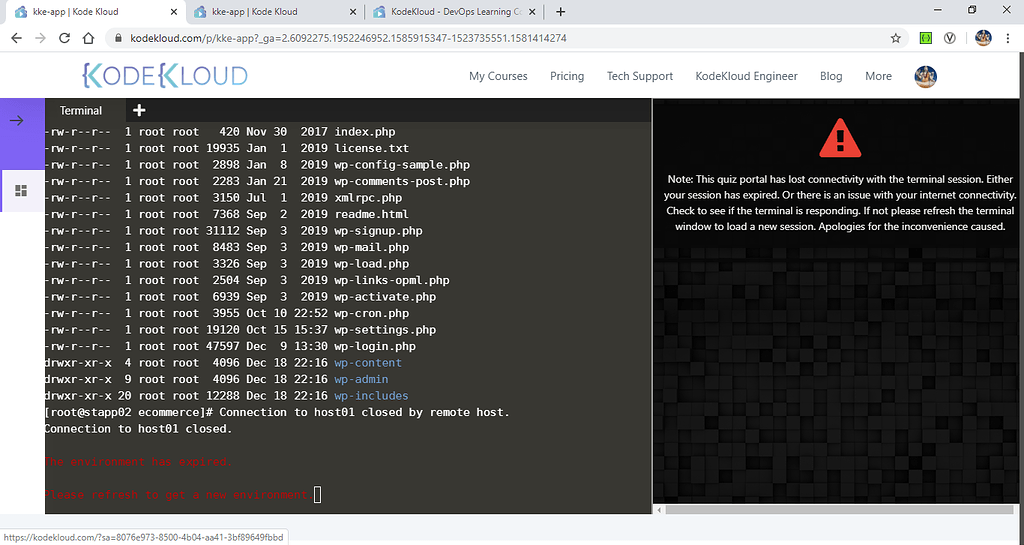Screen dimensions: 1024x545
Task: Click the red warning triangle icon
Action: (840, 138)
